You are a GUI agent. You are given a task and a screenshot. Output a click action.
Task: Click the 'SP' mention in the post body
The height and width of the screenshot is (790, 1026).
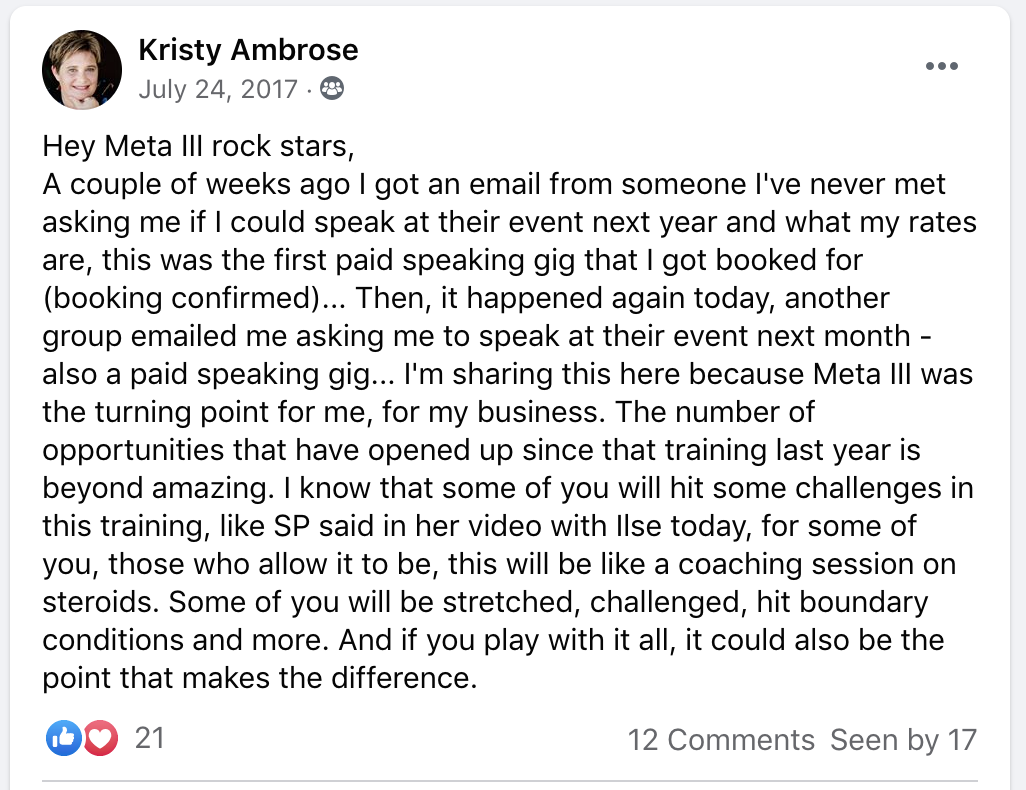pyautogui.click(x=292, y=526)
